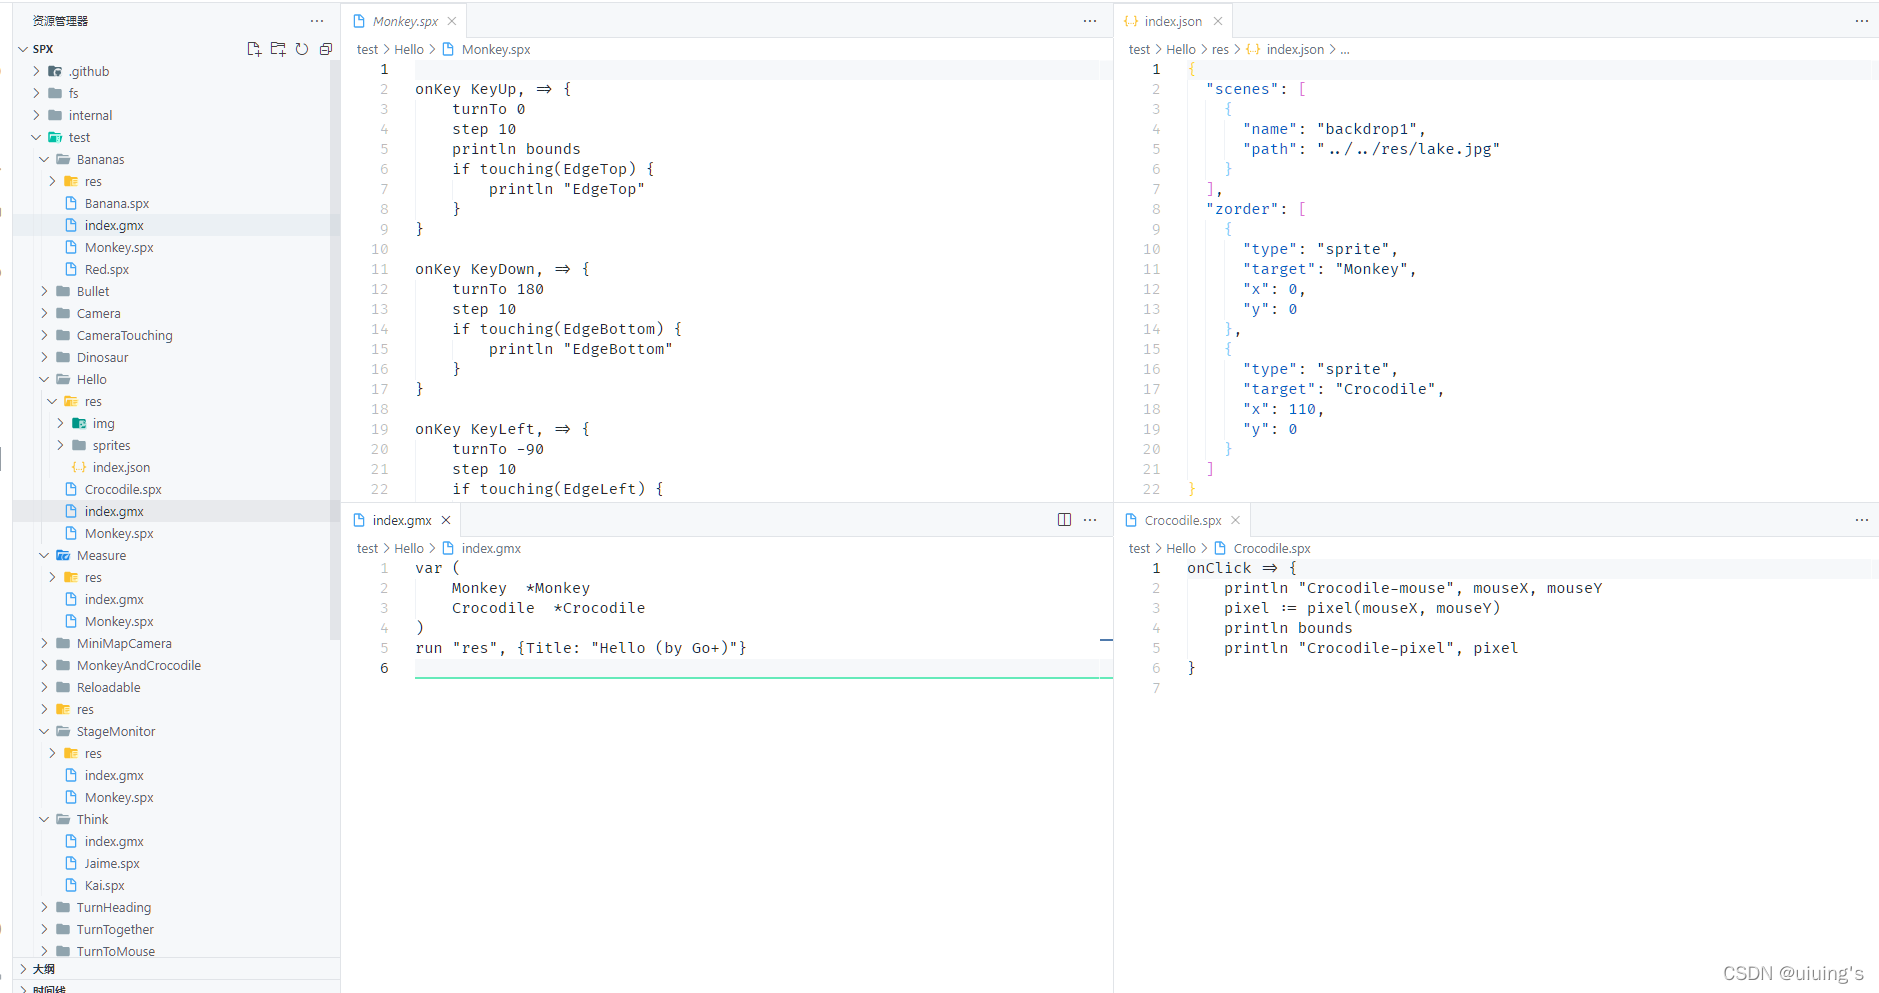The width and height of the screenshot is (1879, 993).
Task: Collapse the test folder
Action: point(37,137)
